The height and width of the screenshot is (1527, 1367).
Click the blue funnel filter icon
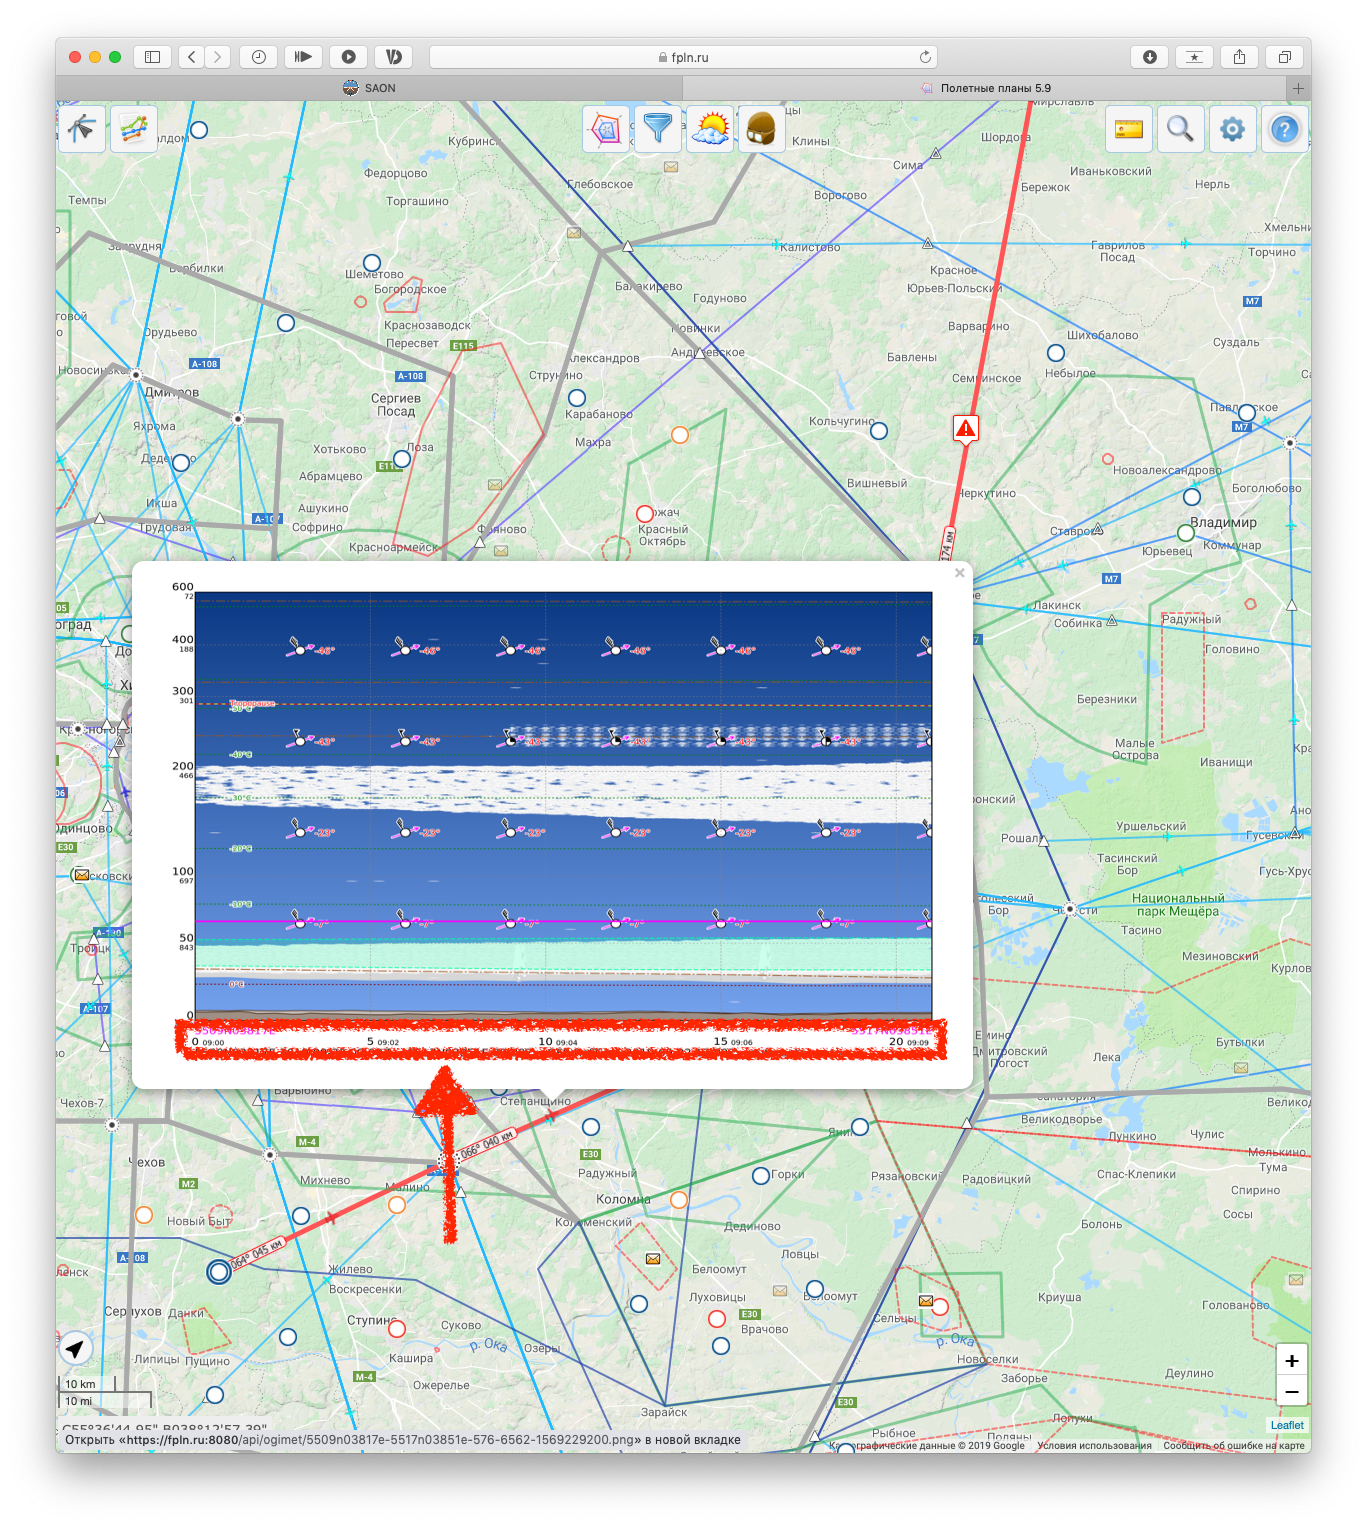658,129
